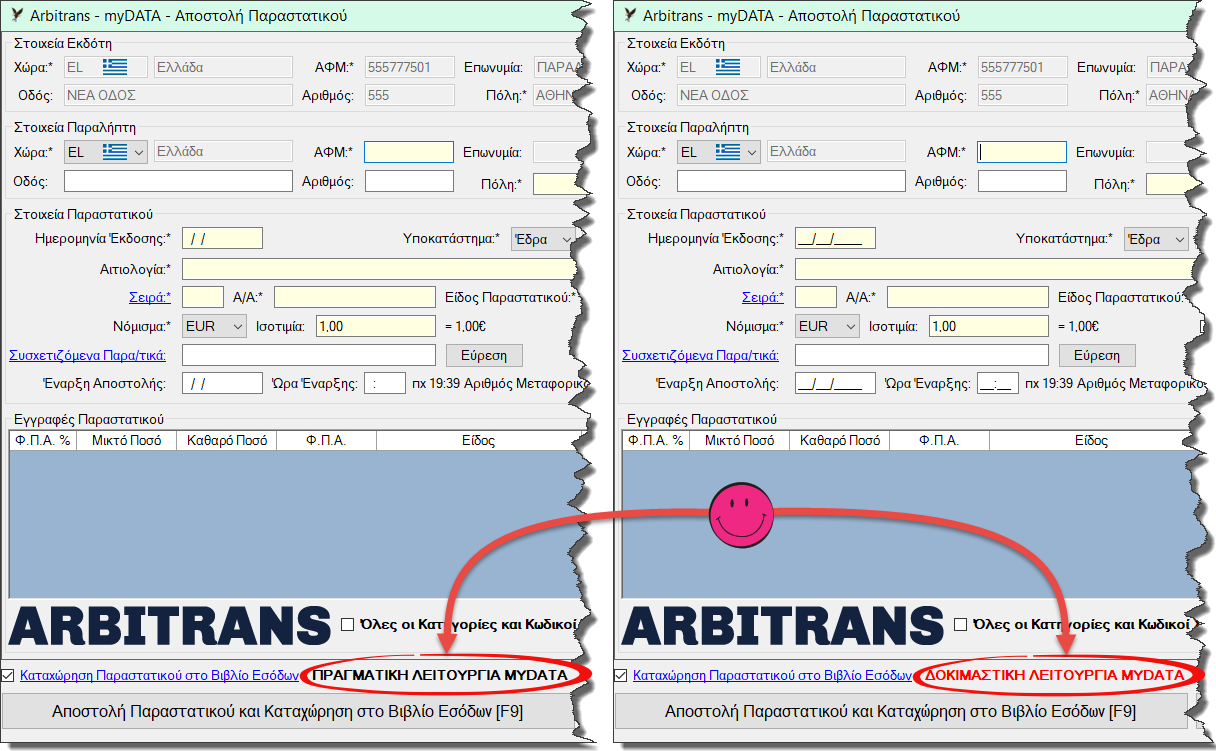
Task: Select the 'Φ.Π.Α. %' column header in right window
Action: [655, 440]
